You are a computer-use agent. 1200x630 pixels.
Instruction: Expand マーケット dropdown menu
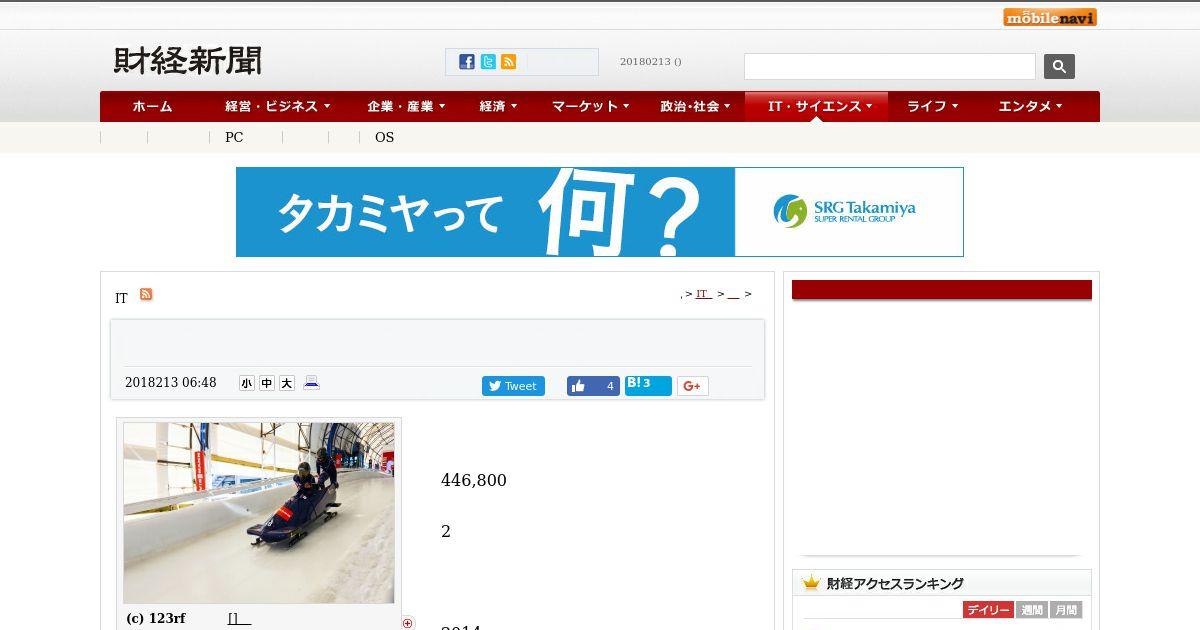tap(590, 106)
